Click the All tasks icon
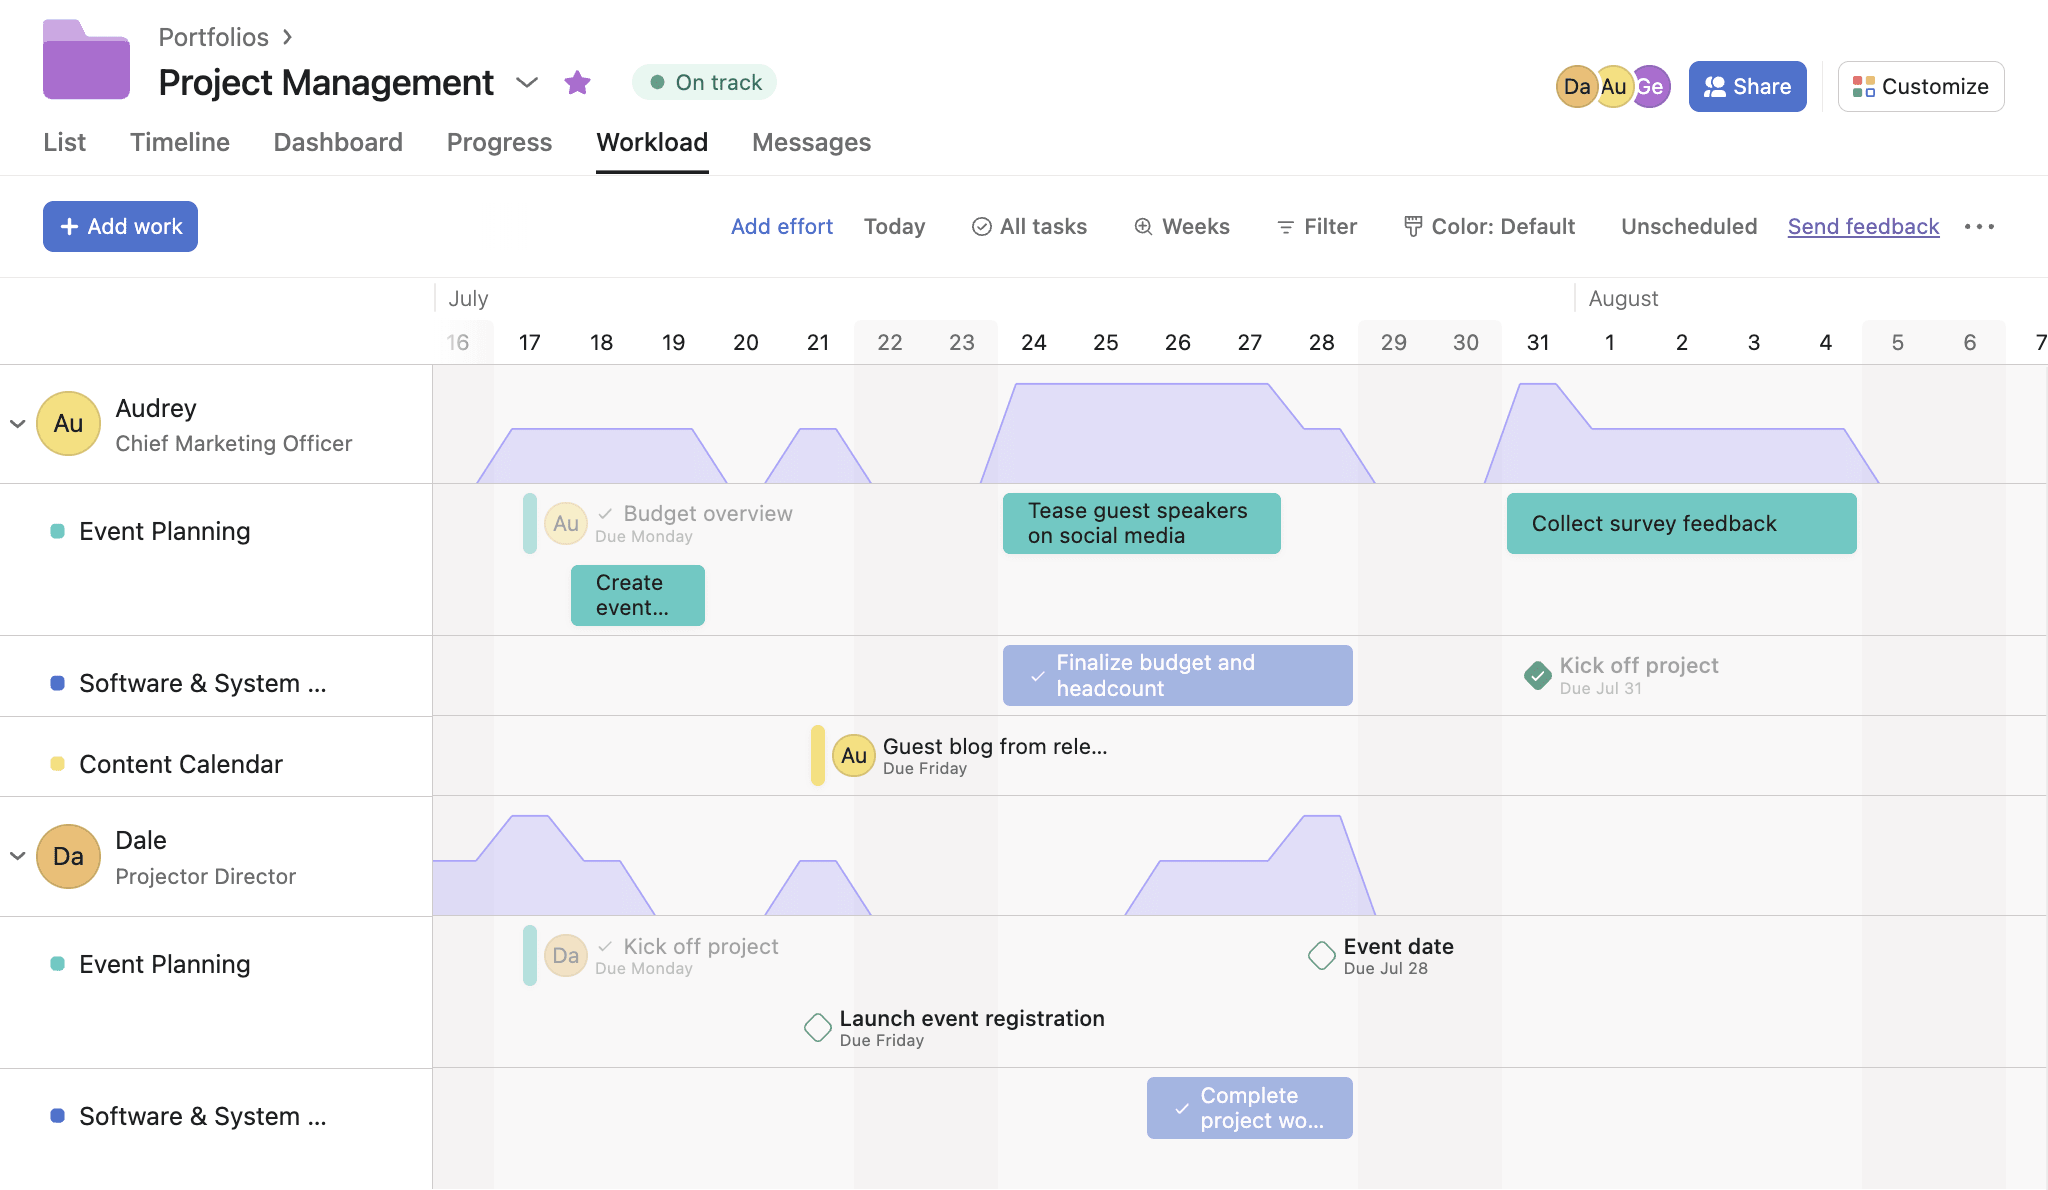This screenshot has width=2048, height=1190. [x=980, y=225]
